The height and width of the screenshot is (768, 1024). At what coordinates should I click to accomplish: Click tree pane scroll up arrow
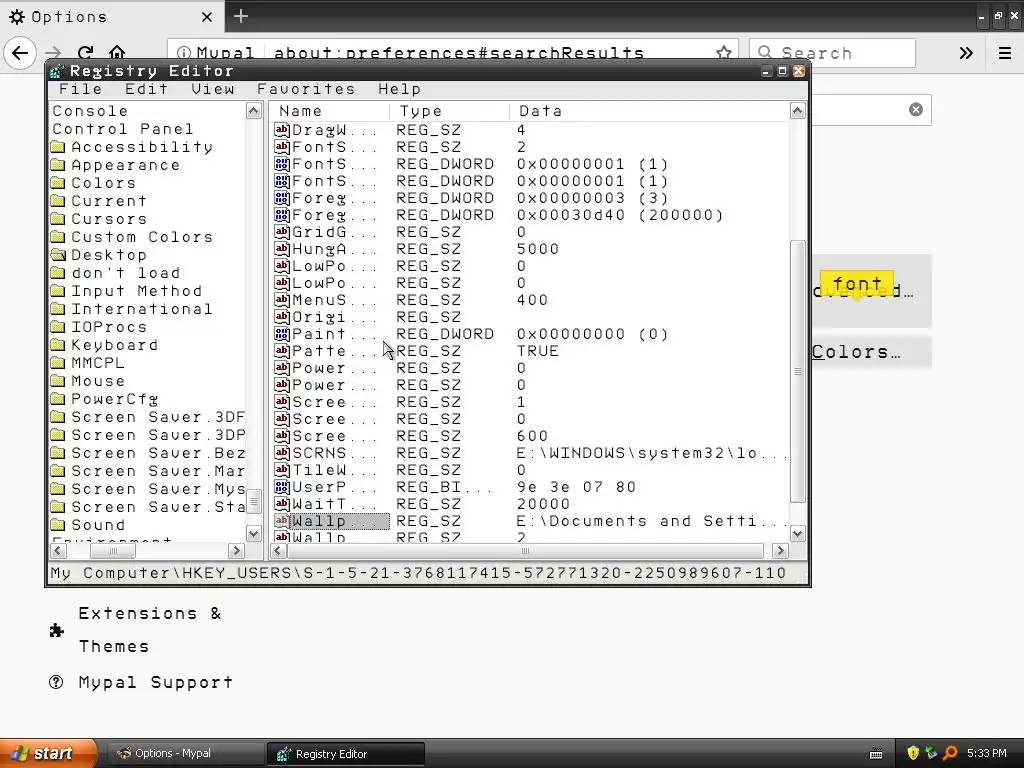(254, 111)
